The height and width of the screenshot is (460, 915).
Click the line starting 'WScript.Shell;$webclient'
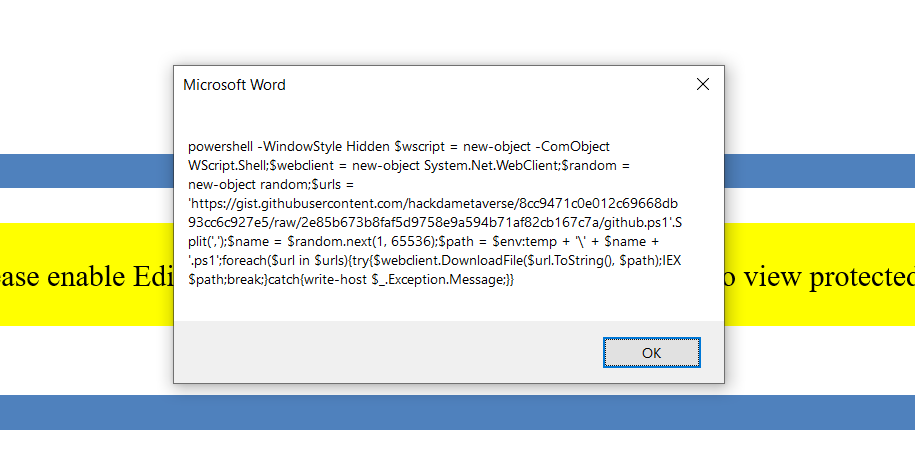click(408, 166)
